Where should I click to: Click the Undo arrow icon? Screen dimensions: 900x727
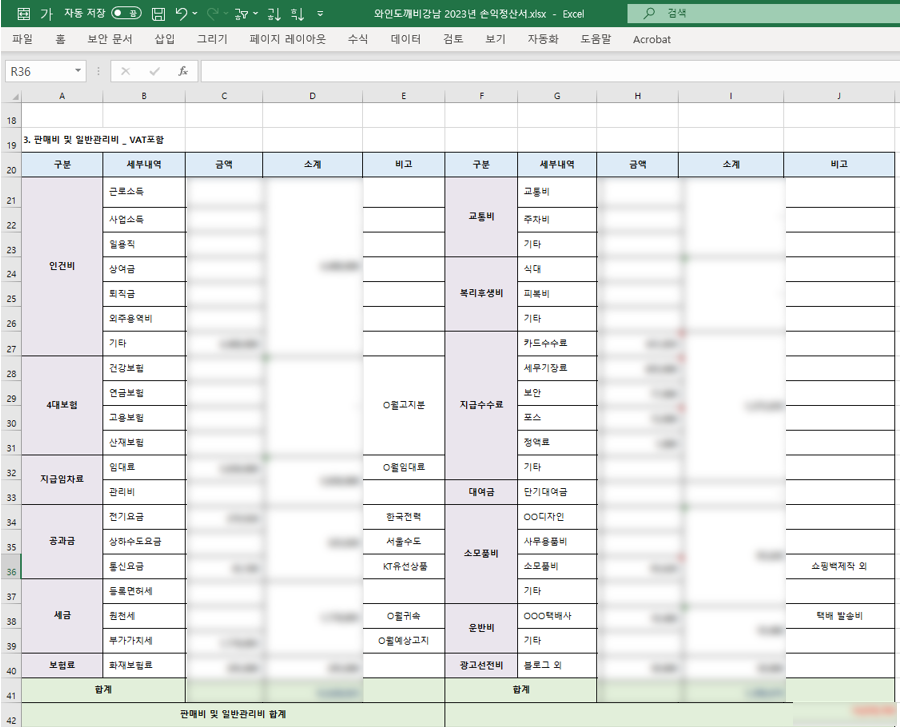point(181,13)
